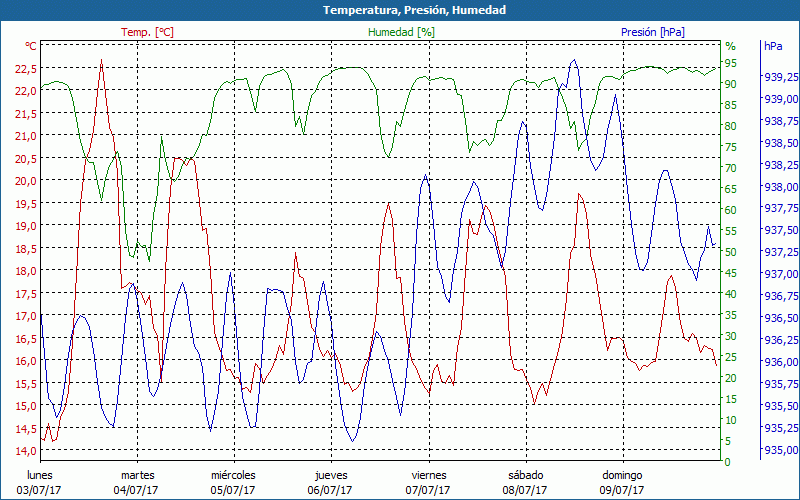
Task: Click the 939,25 tick on pressure axis
Action: tap(780, 77)
